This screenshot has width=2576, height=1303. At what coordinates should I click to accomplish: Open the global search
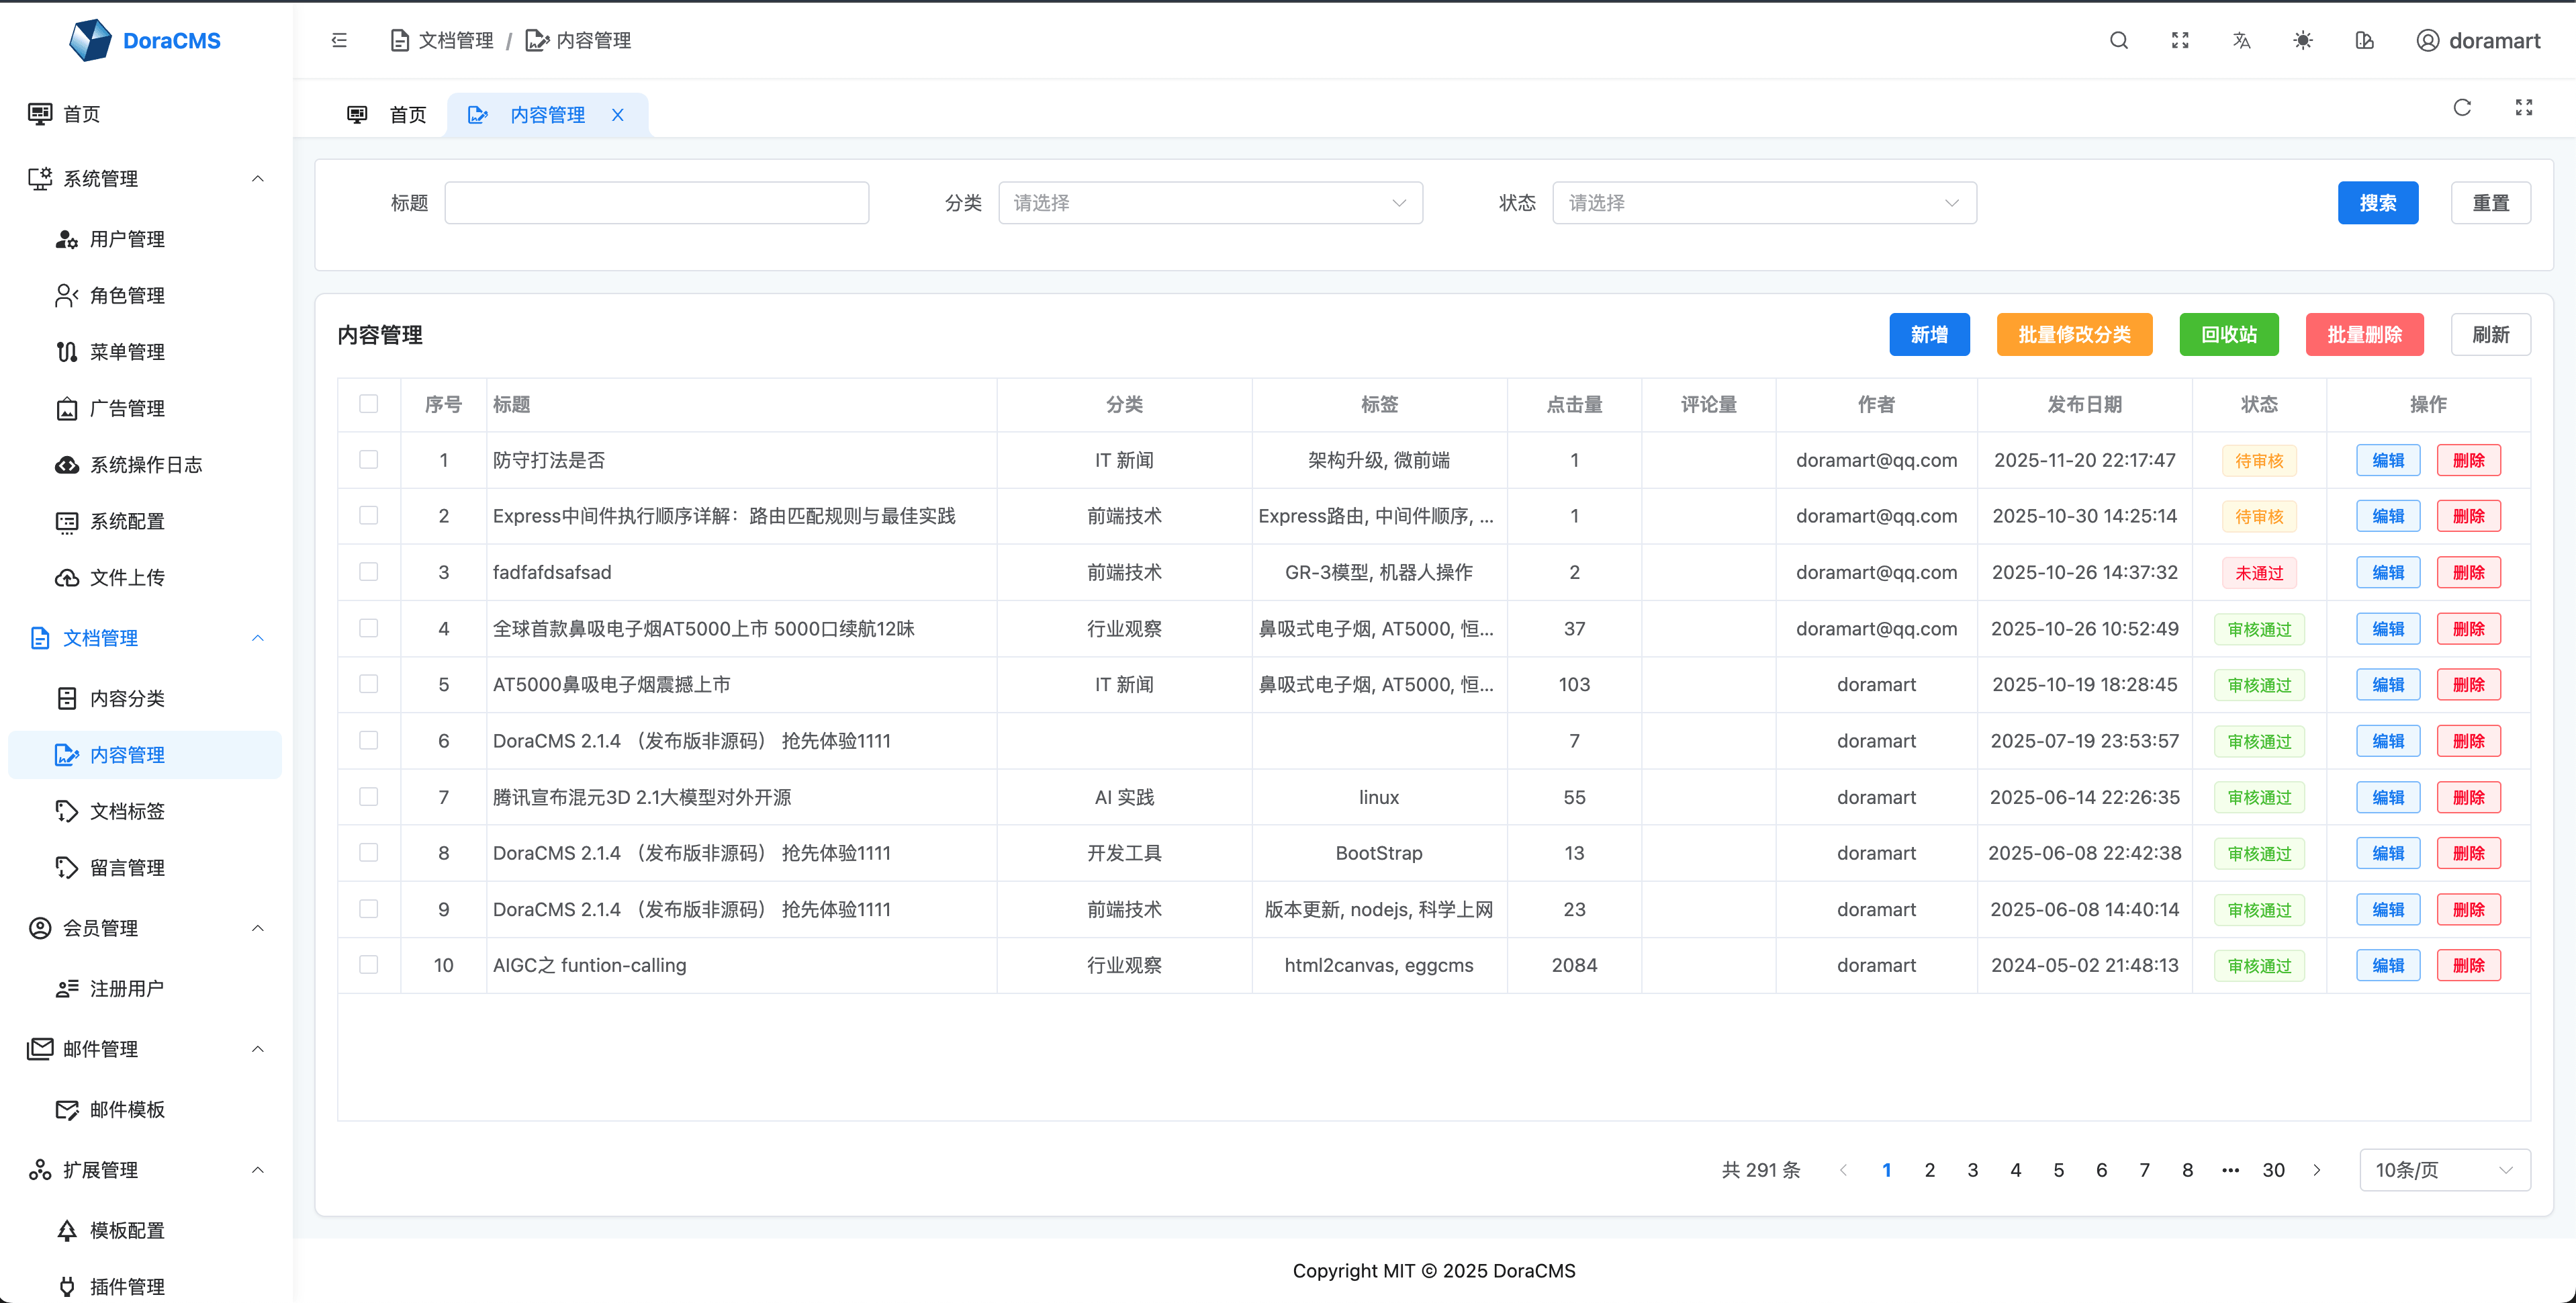click(2118, 40)
